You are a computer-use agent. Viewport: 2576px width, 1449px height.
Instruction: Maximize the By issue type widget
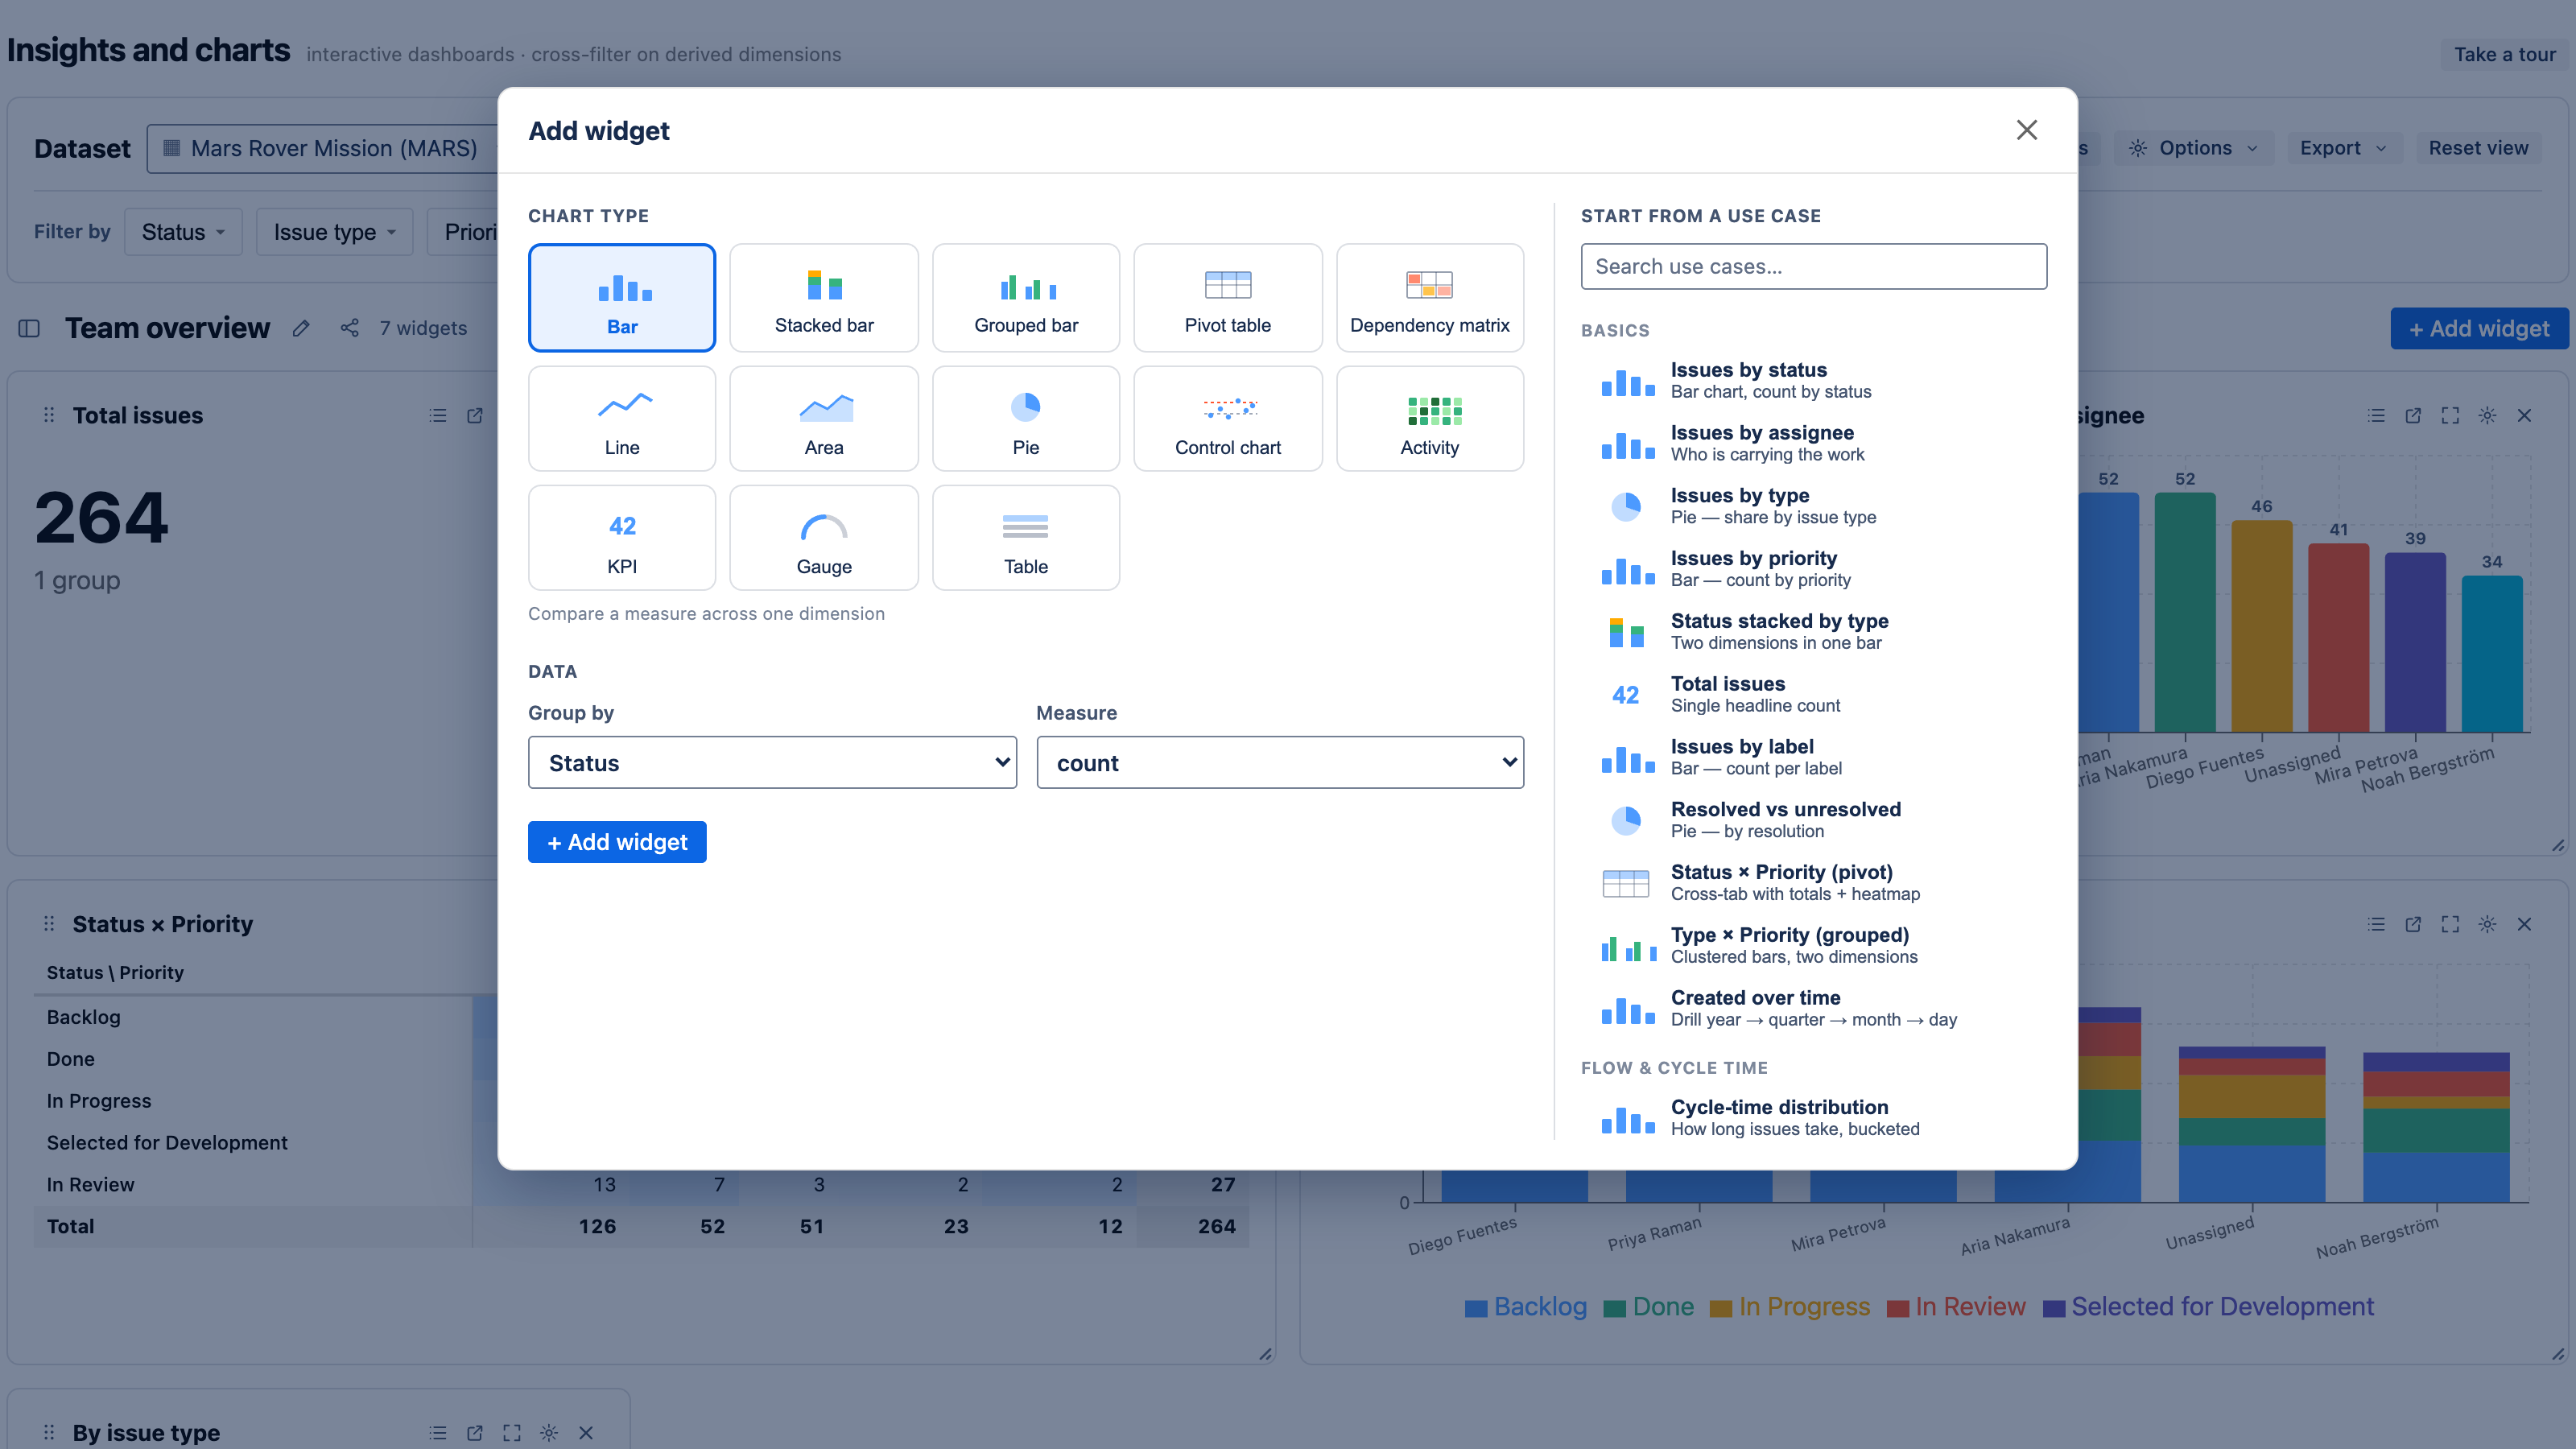pos(512,1432)
